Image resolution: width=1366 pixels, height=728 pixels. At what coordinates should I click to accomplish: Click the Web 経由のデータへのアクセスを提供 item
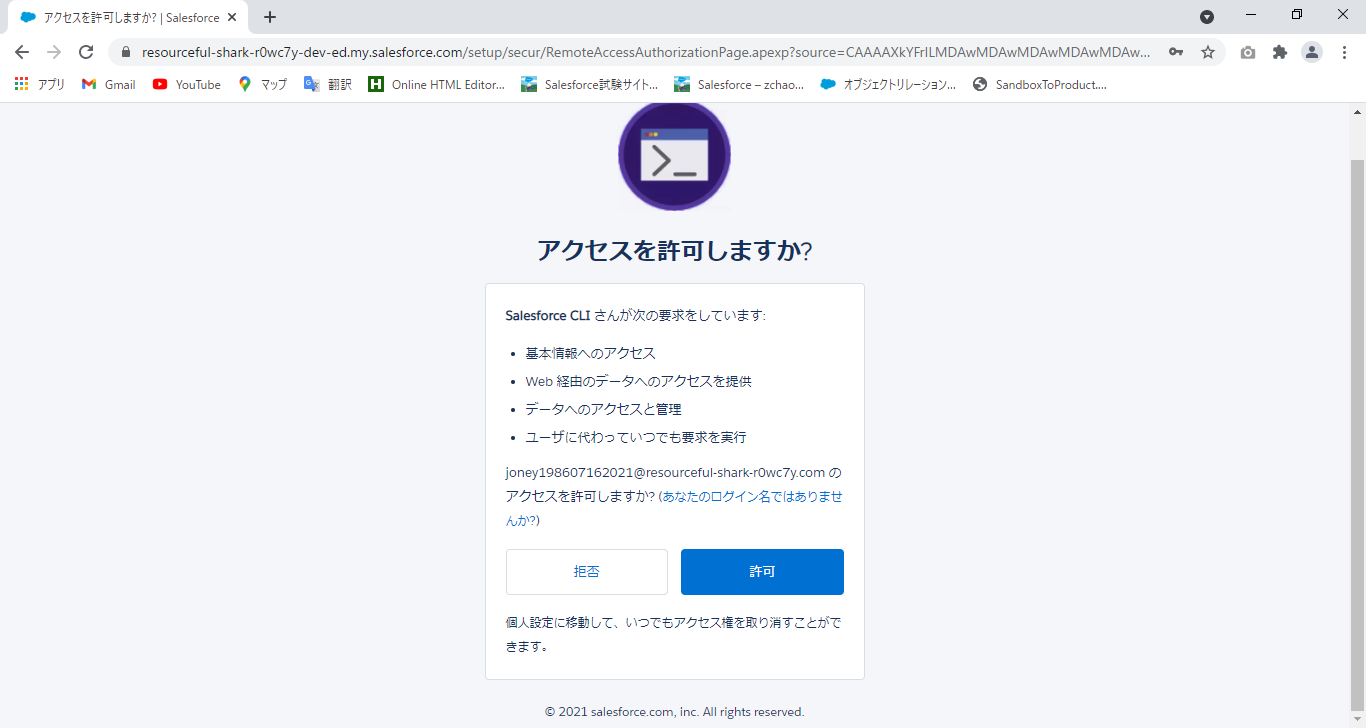click(638, 381)
